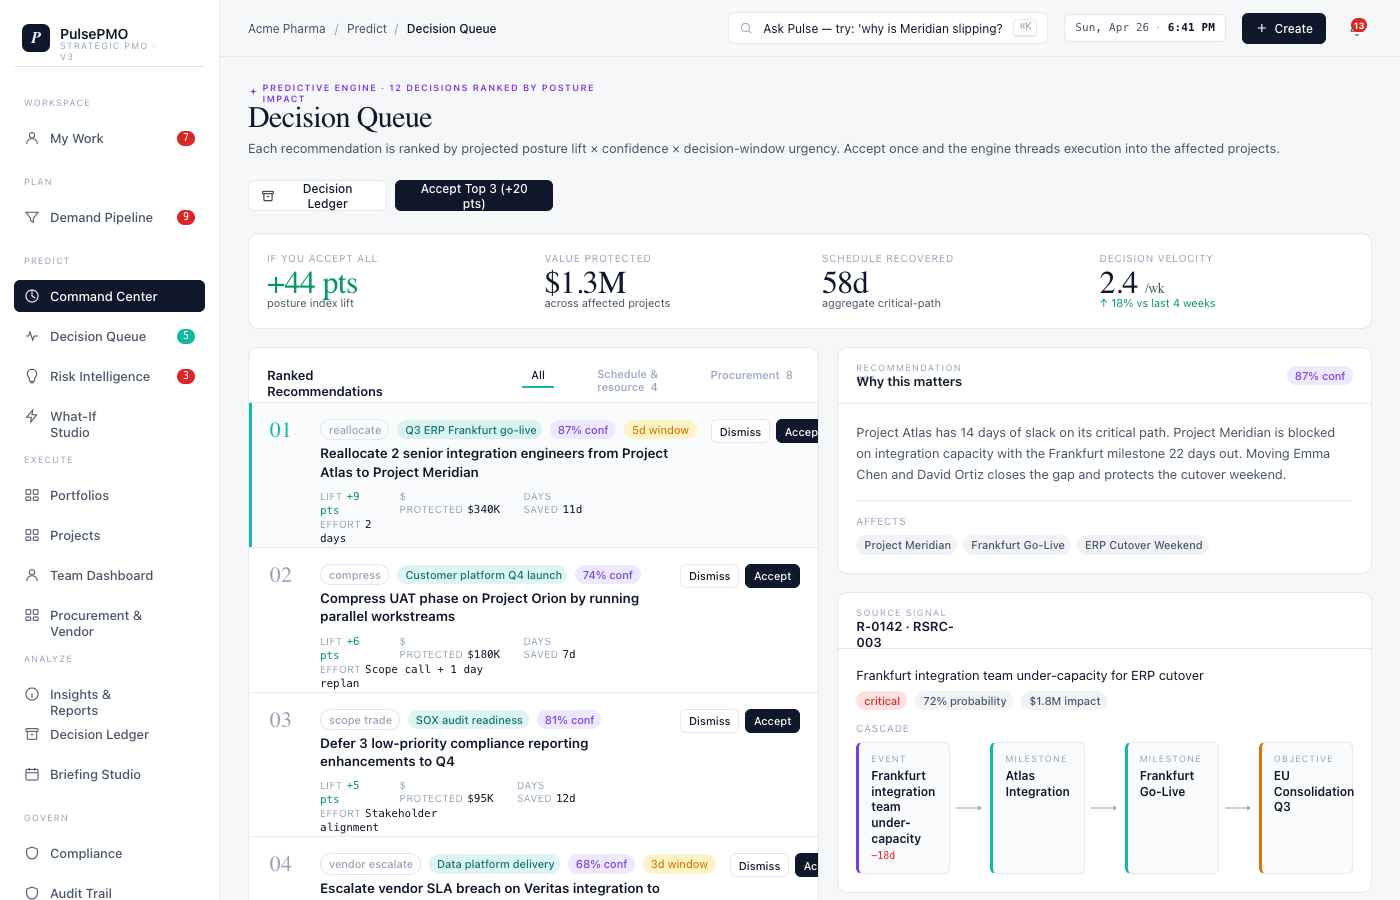Click the PulsePMO logo icon
This screenshot has height=900, width=1400.
pos(36,38)
